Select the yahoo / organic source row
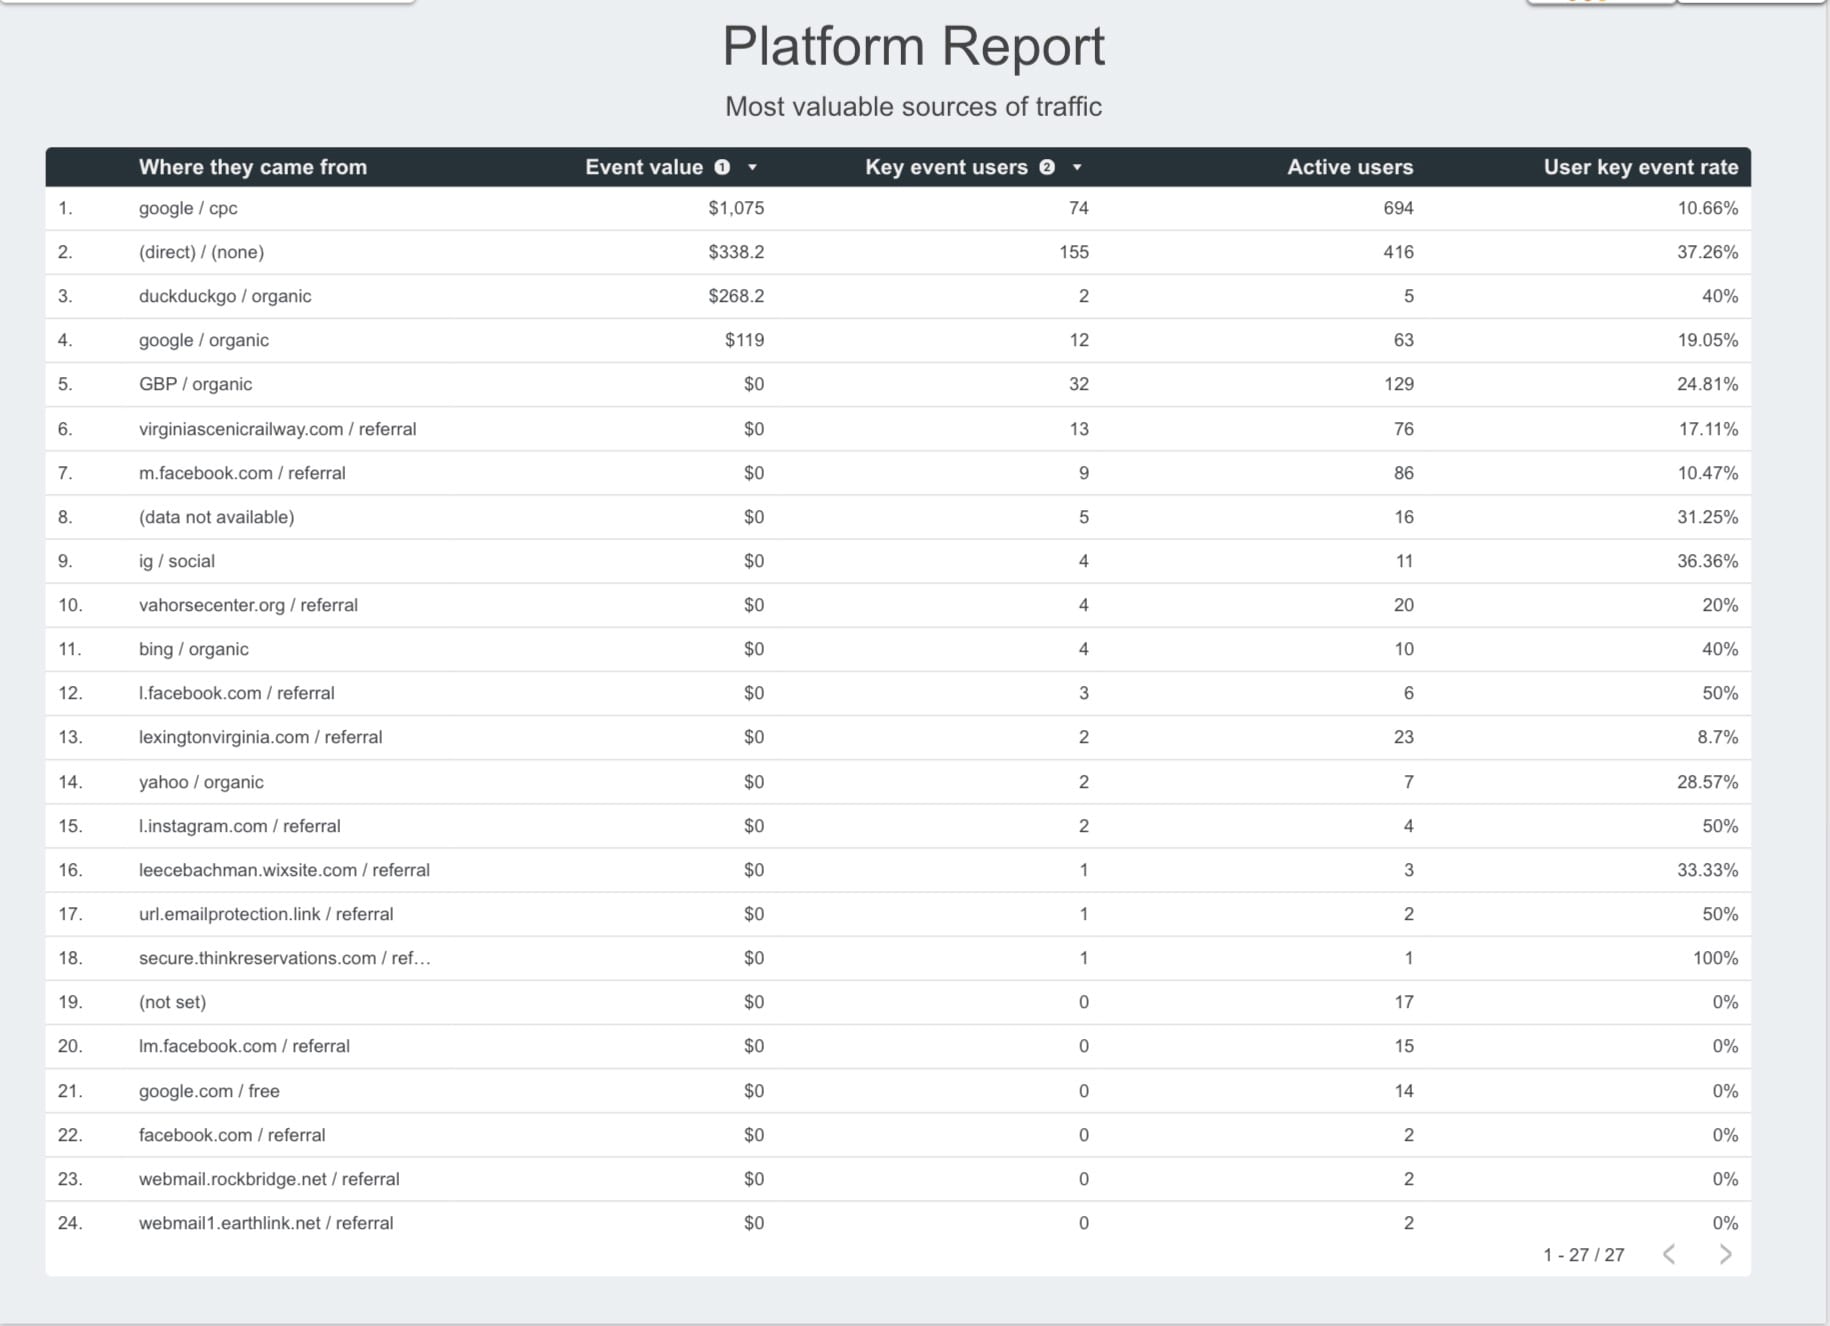 pos(201,781)
